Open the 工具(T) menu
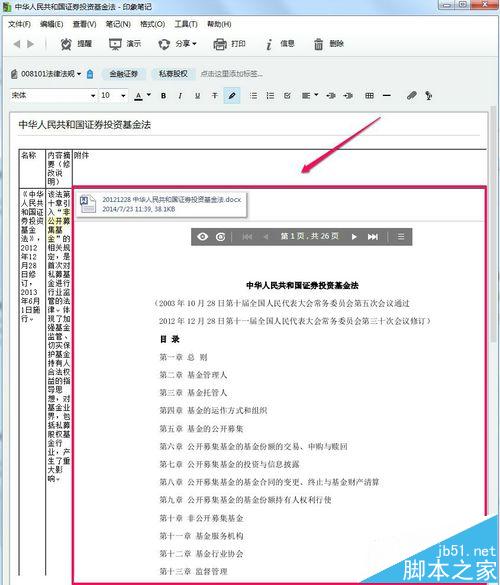This screenshot has width=500, height=585. (186, 24)
